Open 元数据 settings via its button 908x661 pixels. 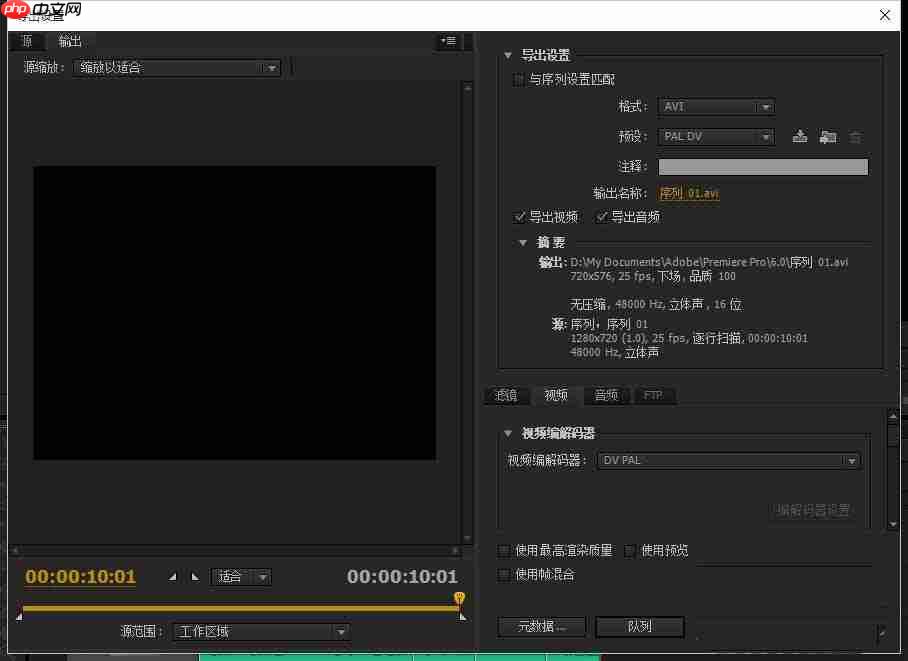541,627
